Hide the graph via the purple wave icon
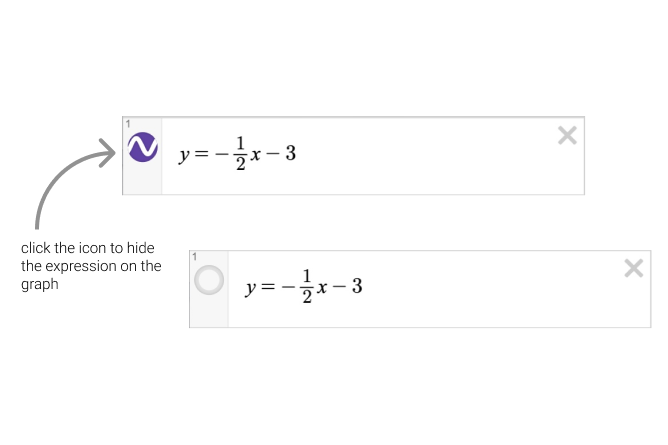Screen dimensions: 668x445 pyautogui.click(x=144, y=149)
